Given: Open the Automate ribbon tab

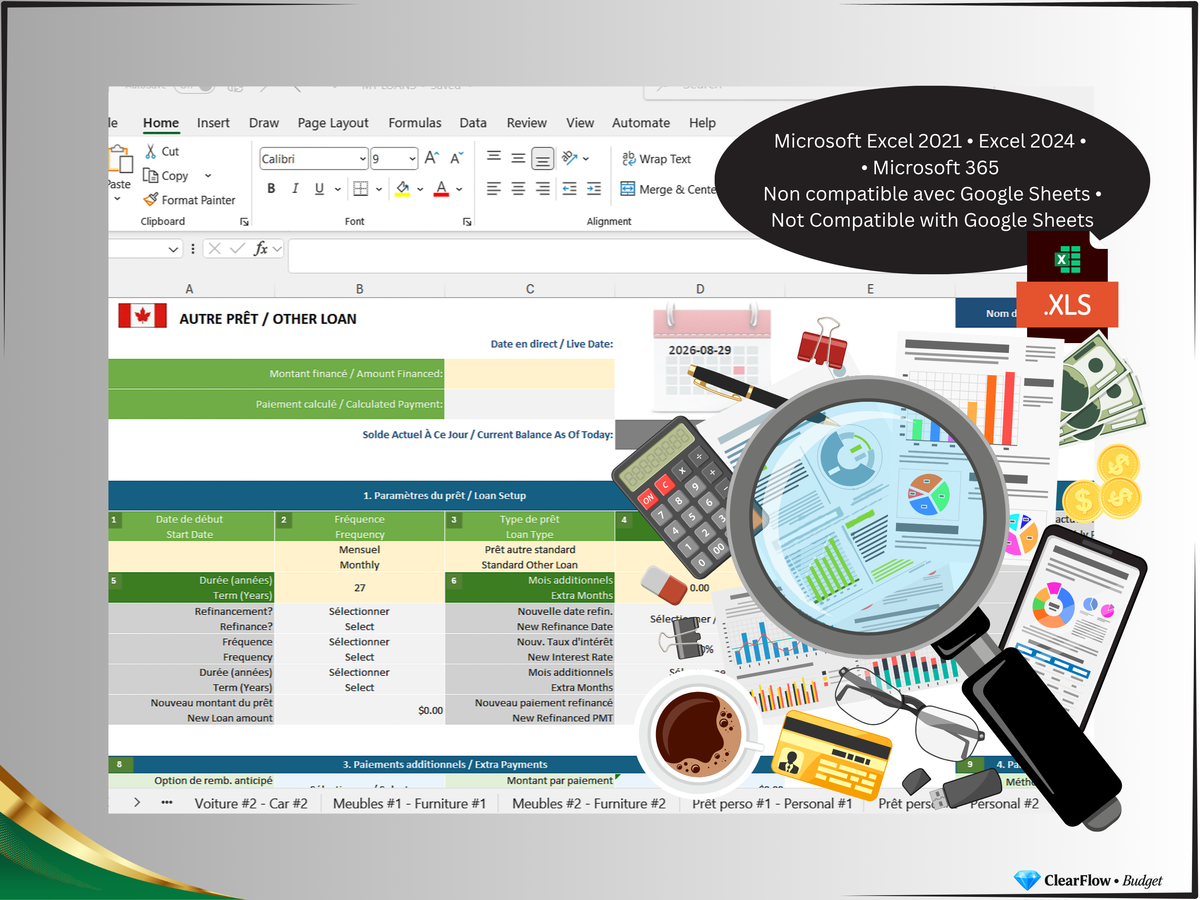Looking at the screenshot, I should point(641,123).
